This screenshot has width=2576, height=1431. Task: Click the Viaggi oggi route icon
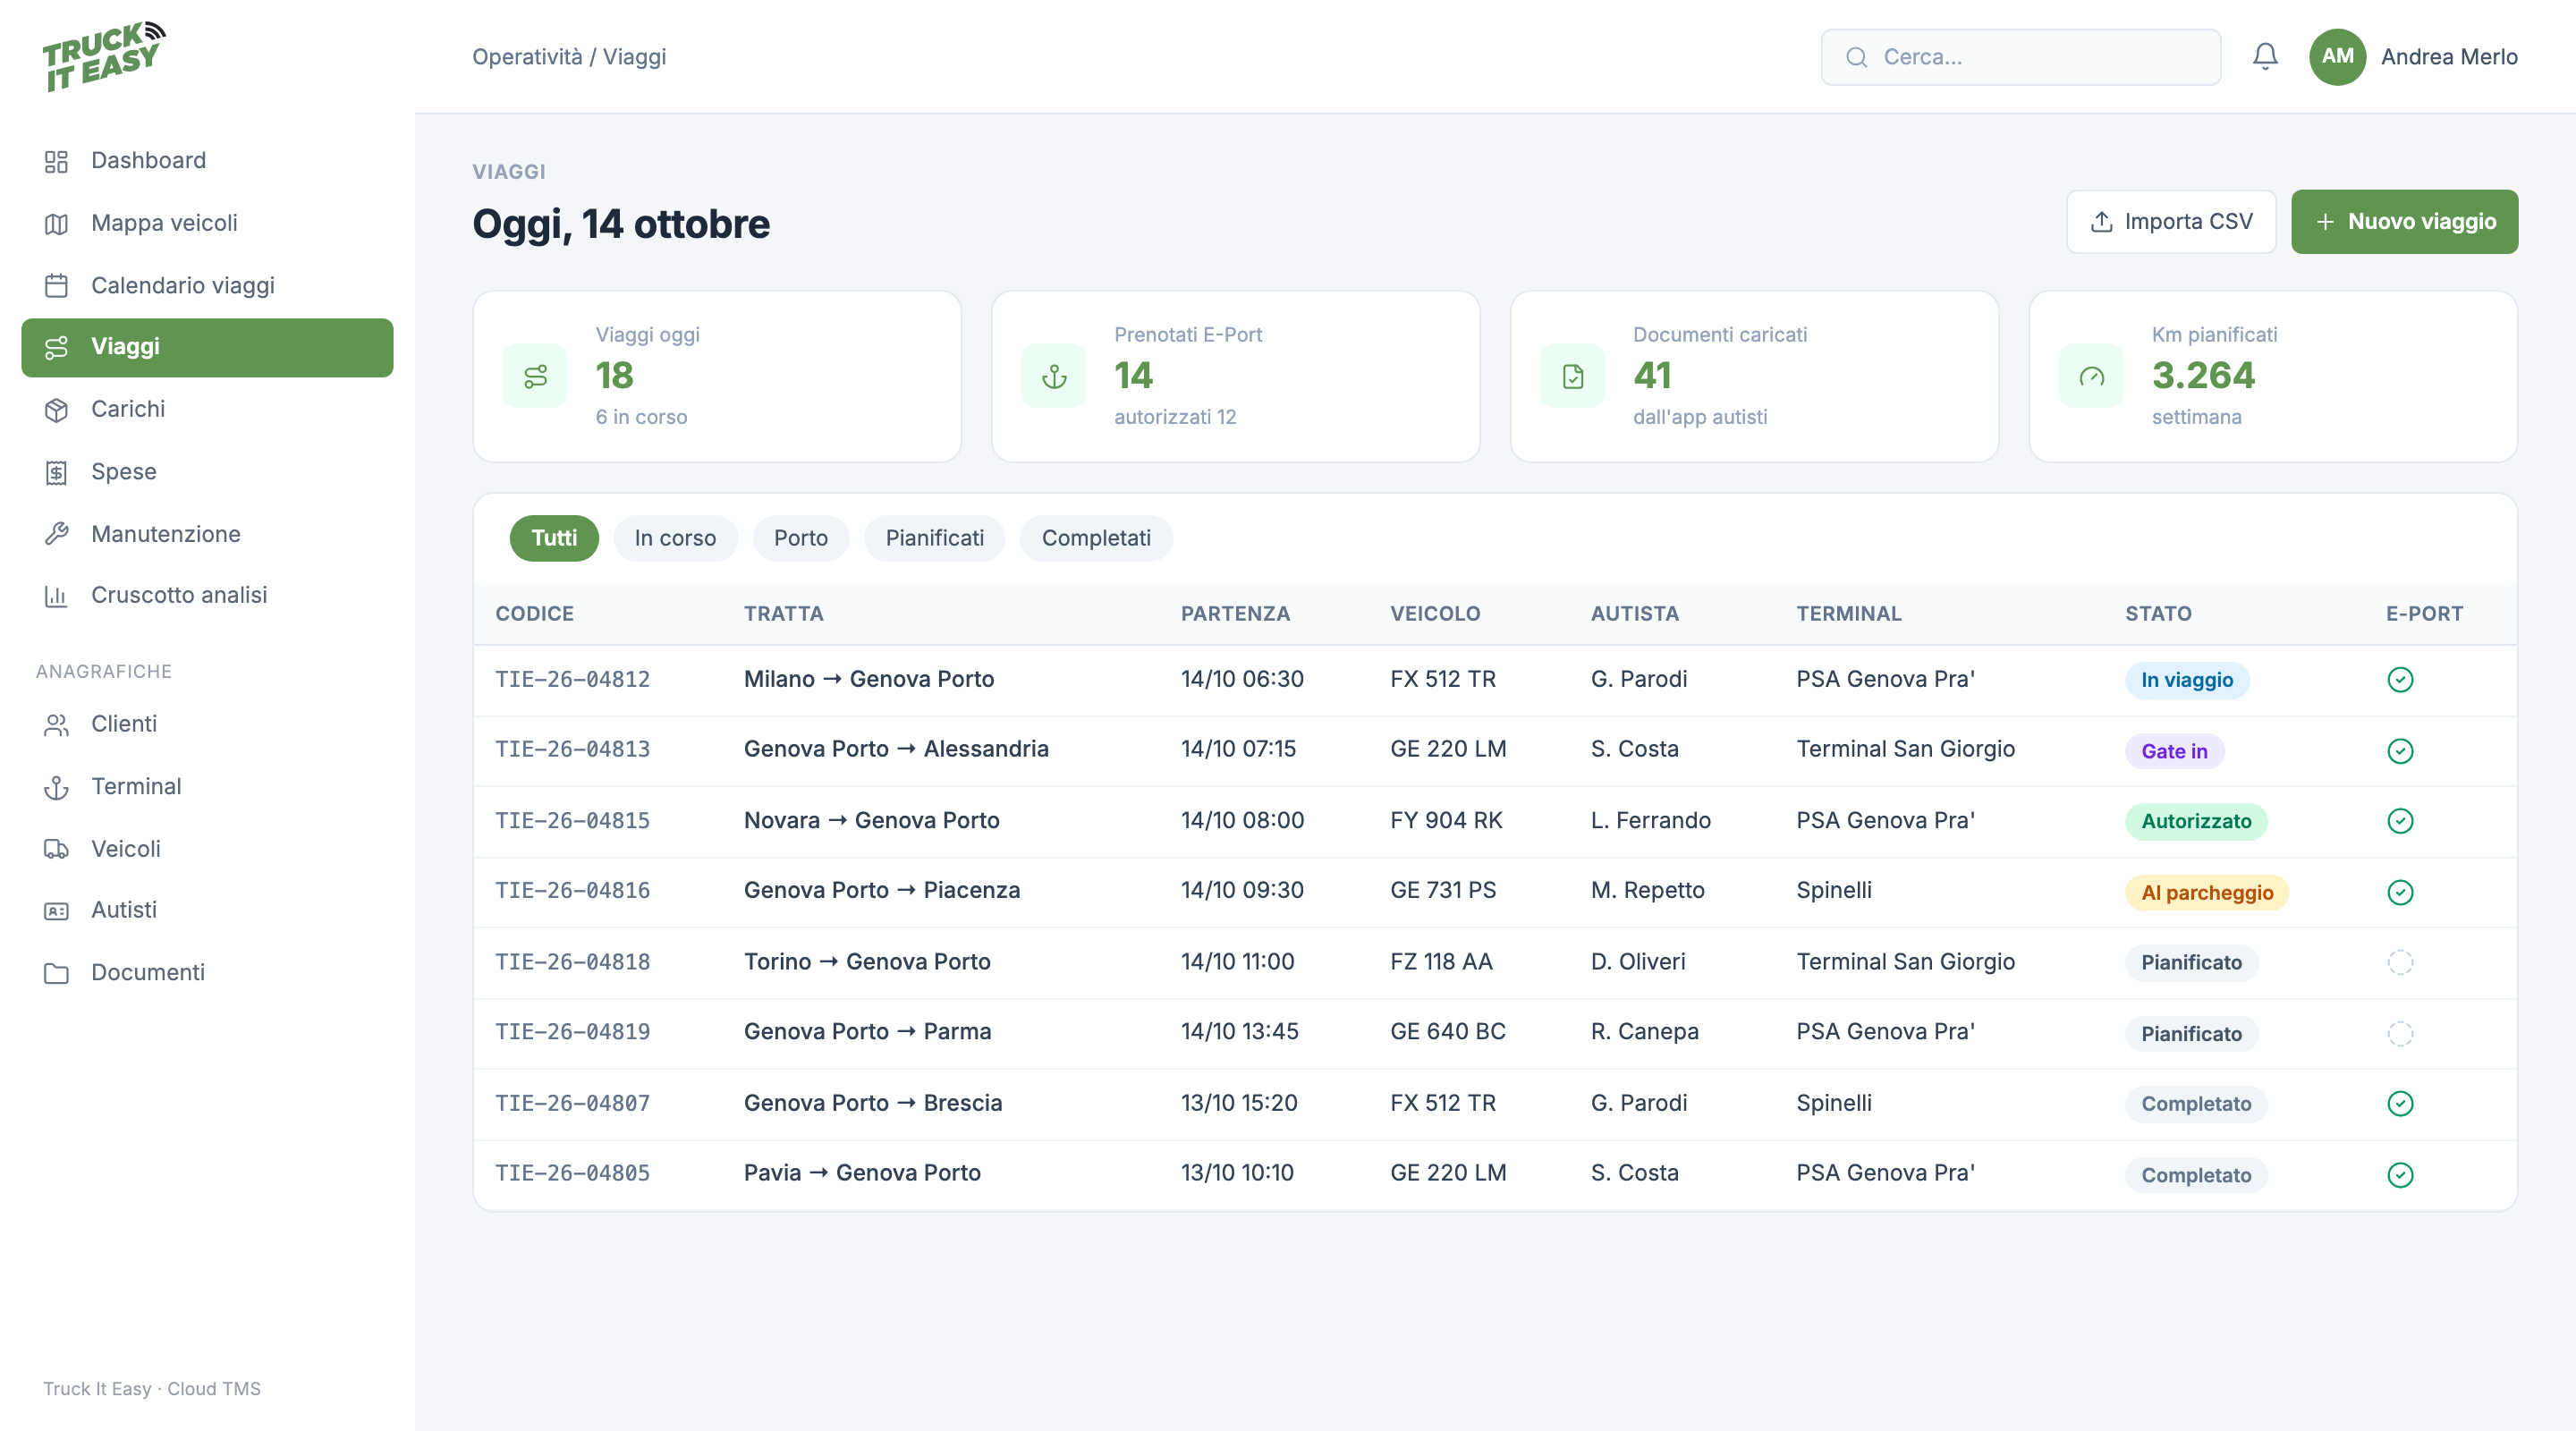coord(535,376)
